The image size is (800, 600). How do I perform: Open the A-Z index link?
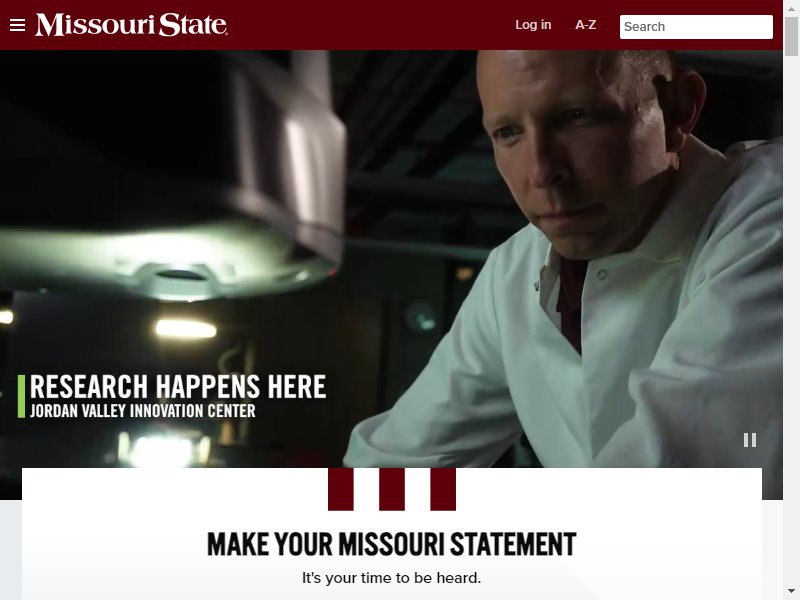click(586, 25)
